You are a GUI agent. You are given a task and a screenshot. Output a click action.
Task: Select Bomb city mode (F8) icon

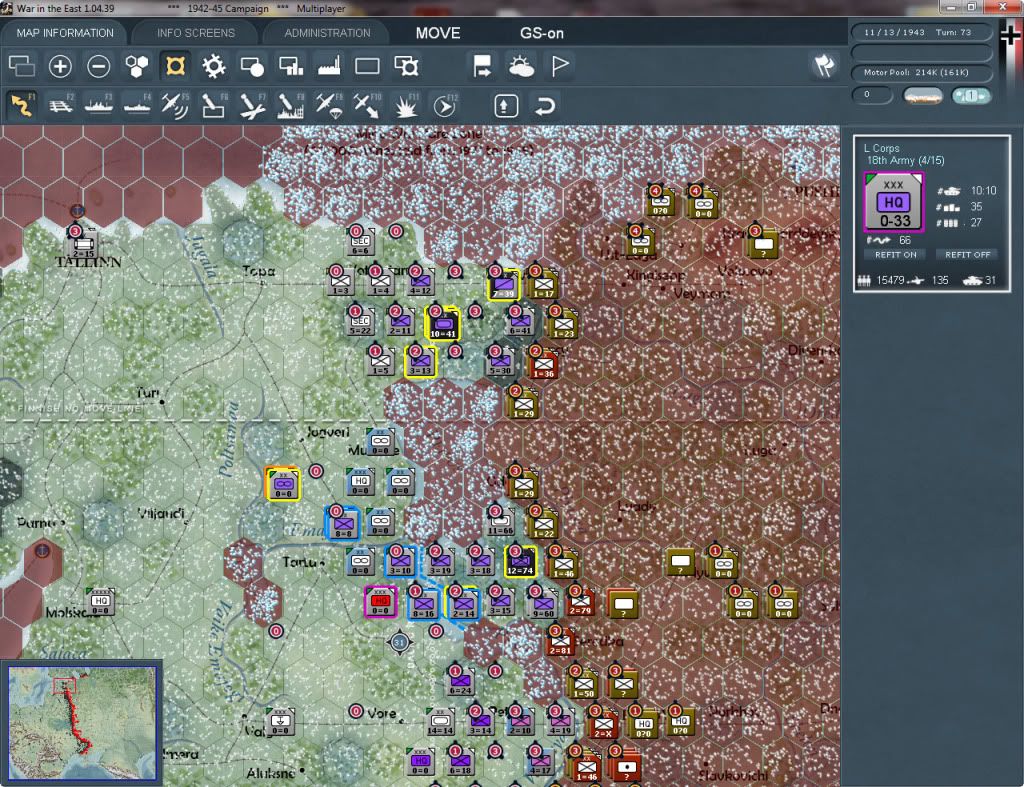click(x=290, y=105)
